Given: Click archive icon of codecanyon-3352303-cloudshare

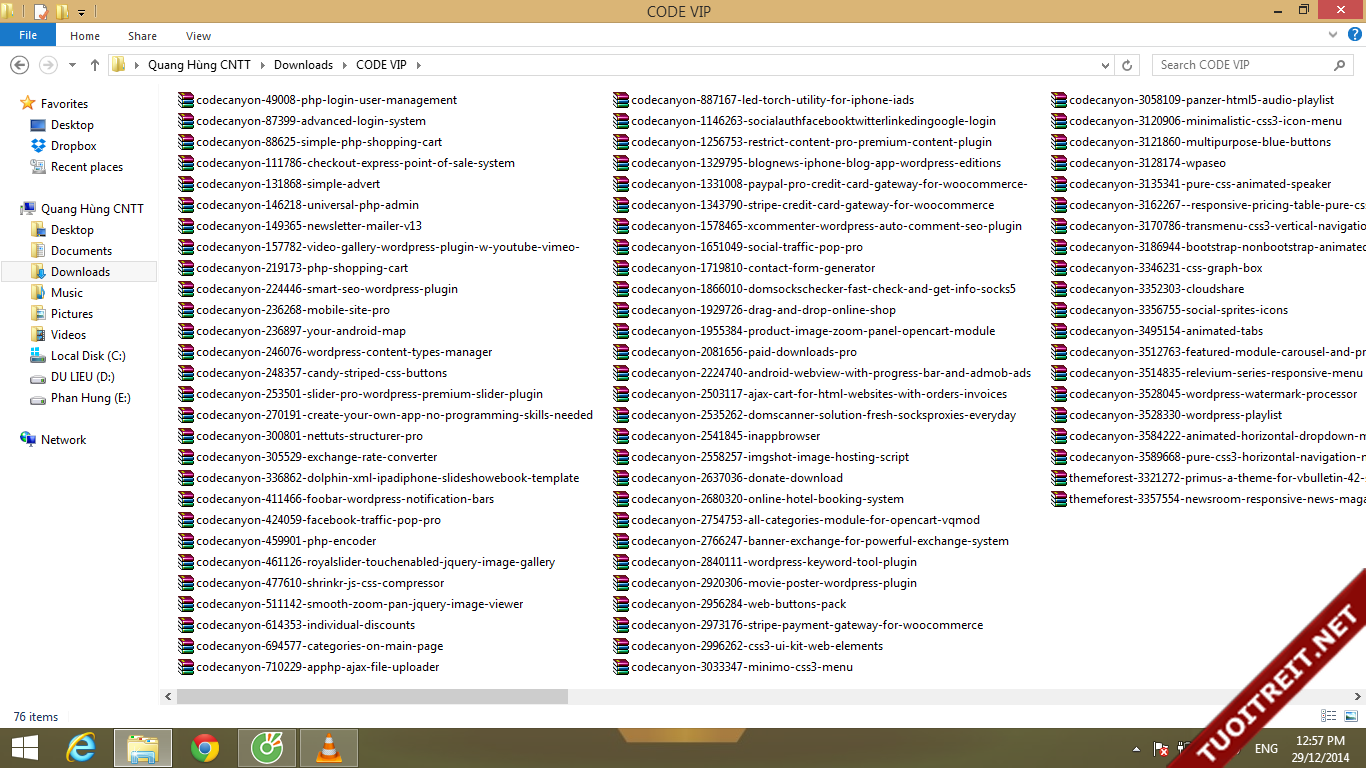Looking at the screenshot, I should pyautogui.click(x=1059, y=288).
